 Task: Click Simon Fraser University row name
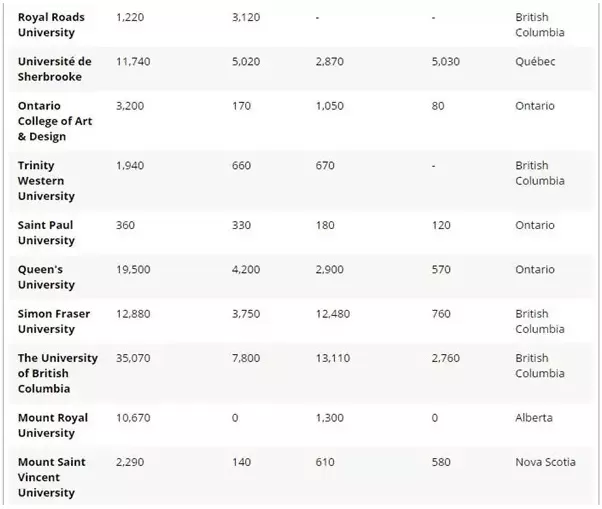pyautogui.click(x=54, y=321)
